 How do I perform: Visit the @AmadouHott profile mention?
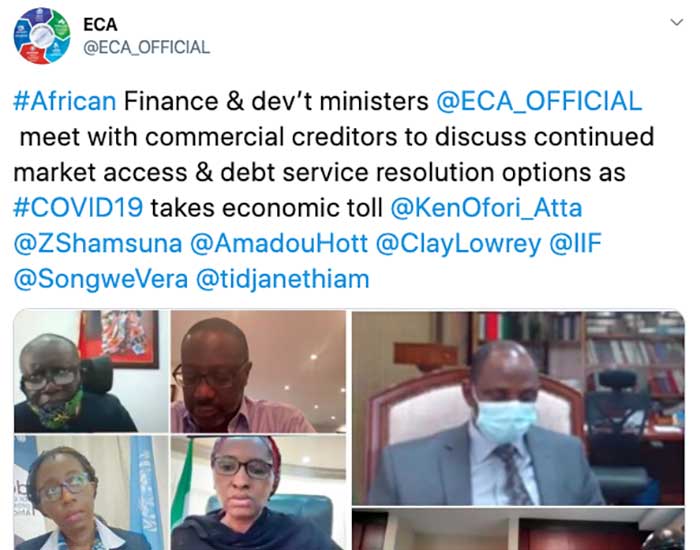pos(279,244)
